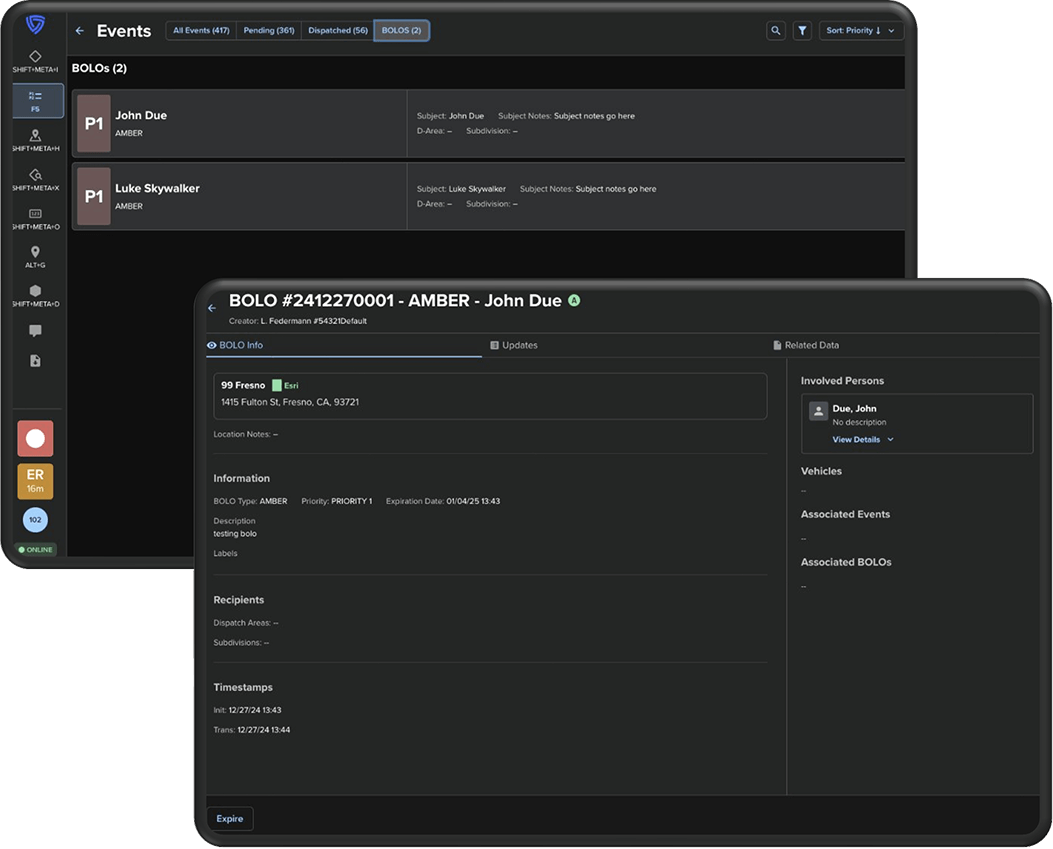Toggle the ONLINE status indicator

pos(35,549)
